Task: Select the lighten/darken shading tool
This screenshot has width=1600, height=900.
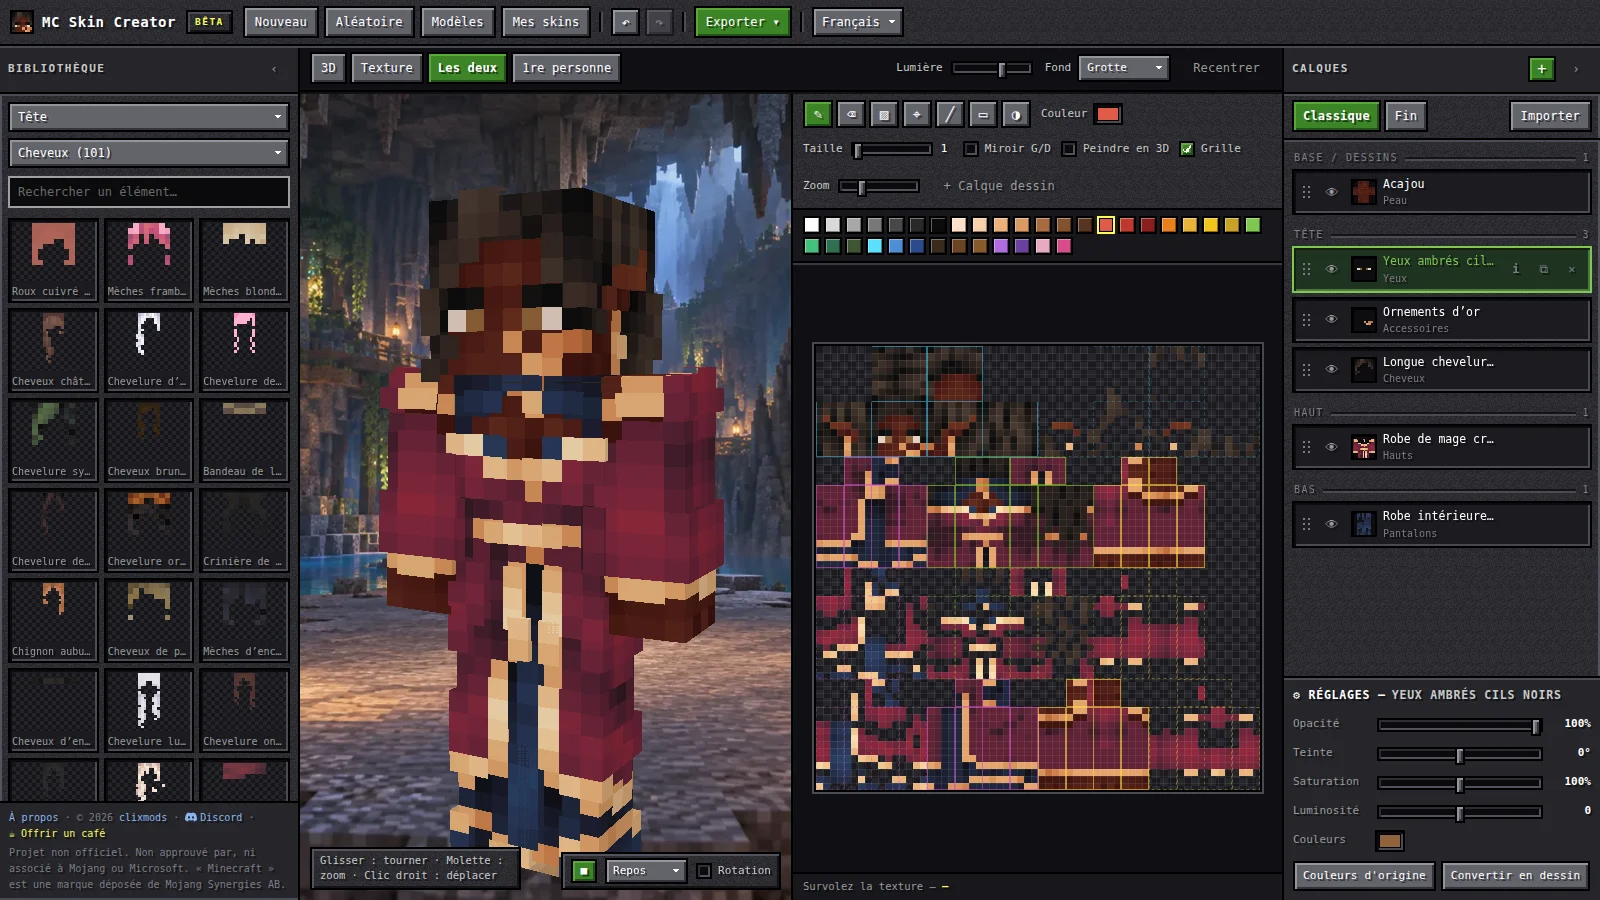Action: [1016, 115]
